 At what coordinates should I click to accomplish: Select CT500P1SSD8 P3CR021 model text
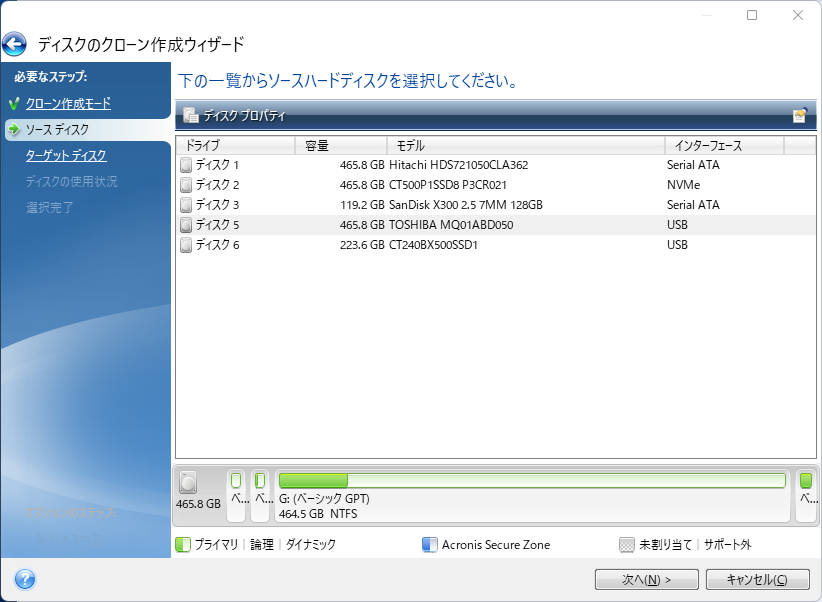tap(448, 185)
